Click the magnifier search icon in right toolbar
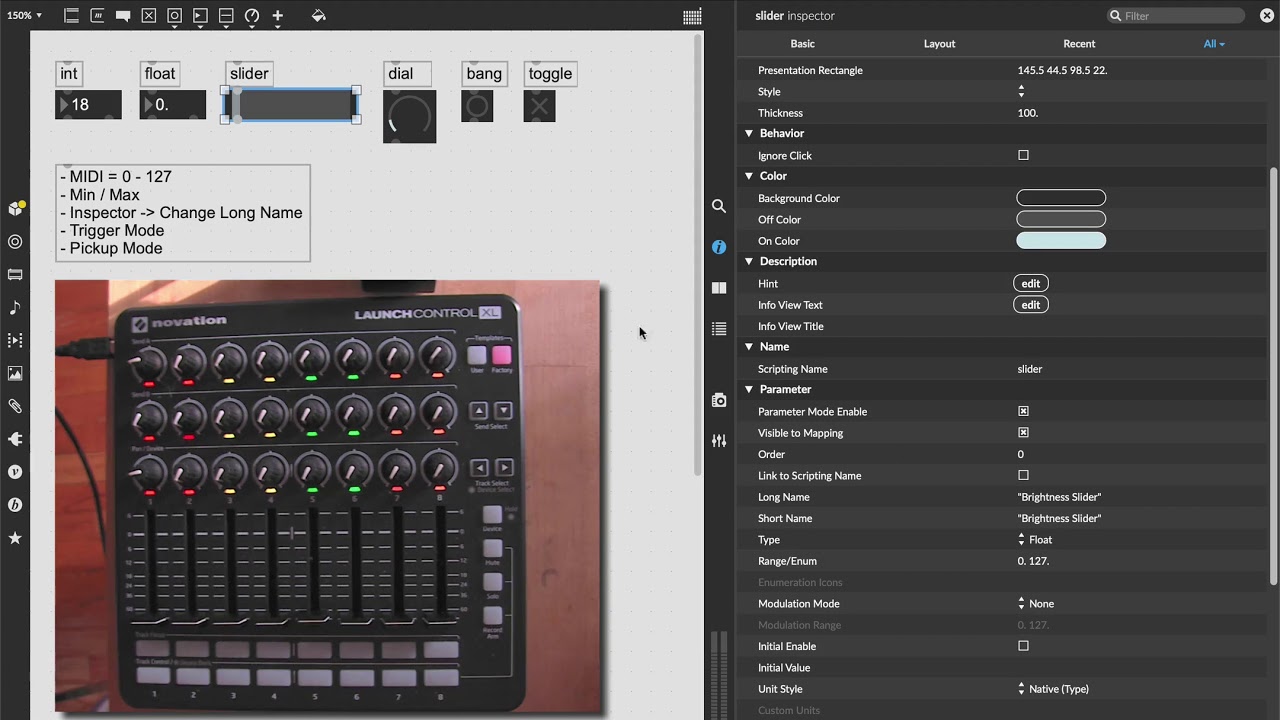1280x720 pixels. pos(719,206)
